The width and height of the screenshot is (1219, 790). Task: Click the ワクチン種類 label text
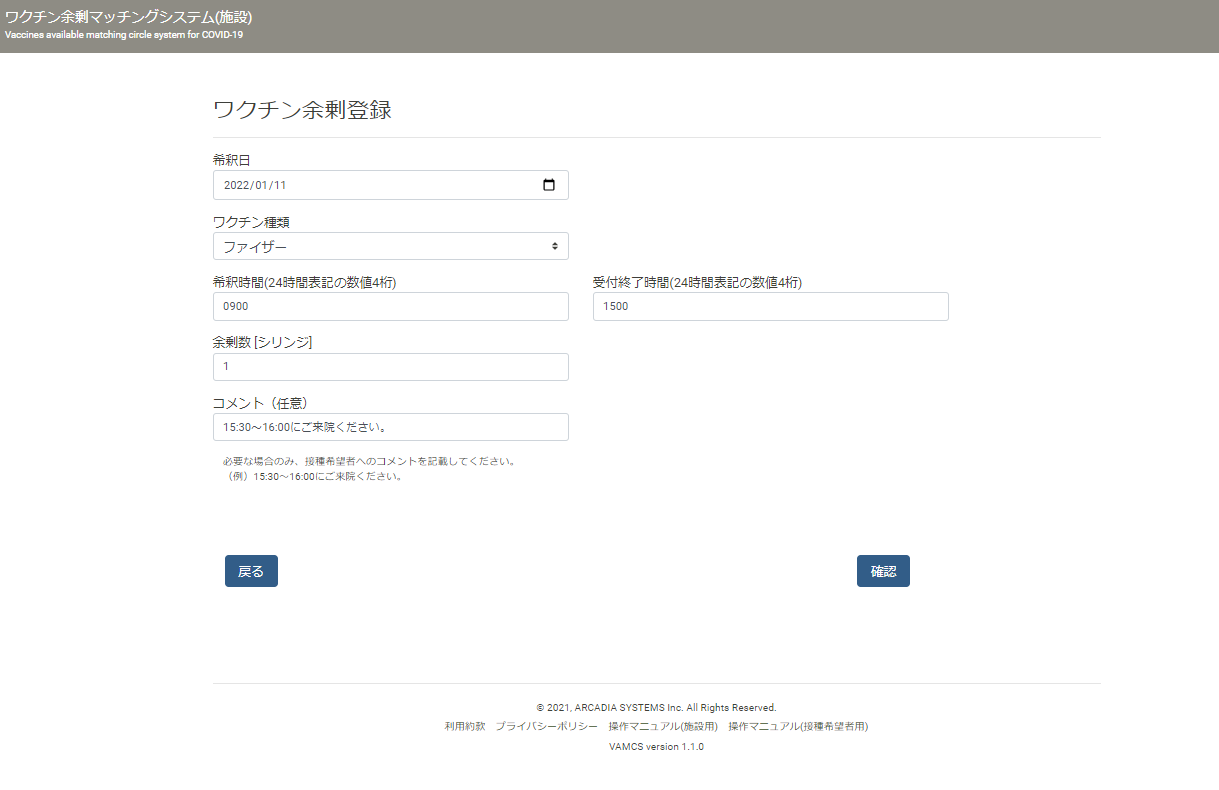click(x=251, y=222)
